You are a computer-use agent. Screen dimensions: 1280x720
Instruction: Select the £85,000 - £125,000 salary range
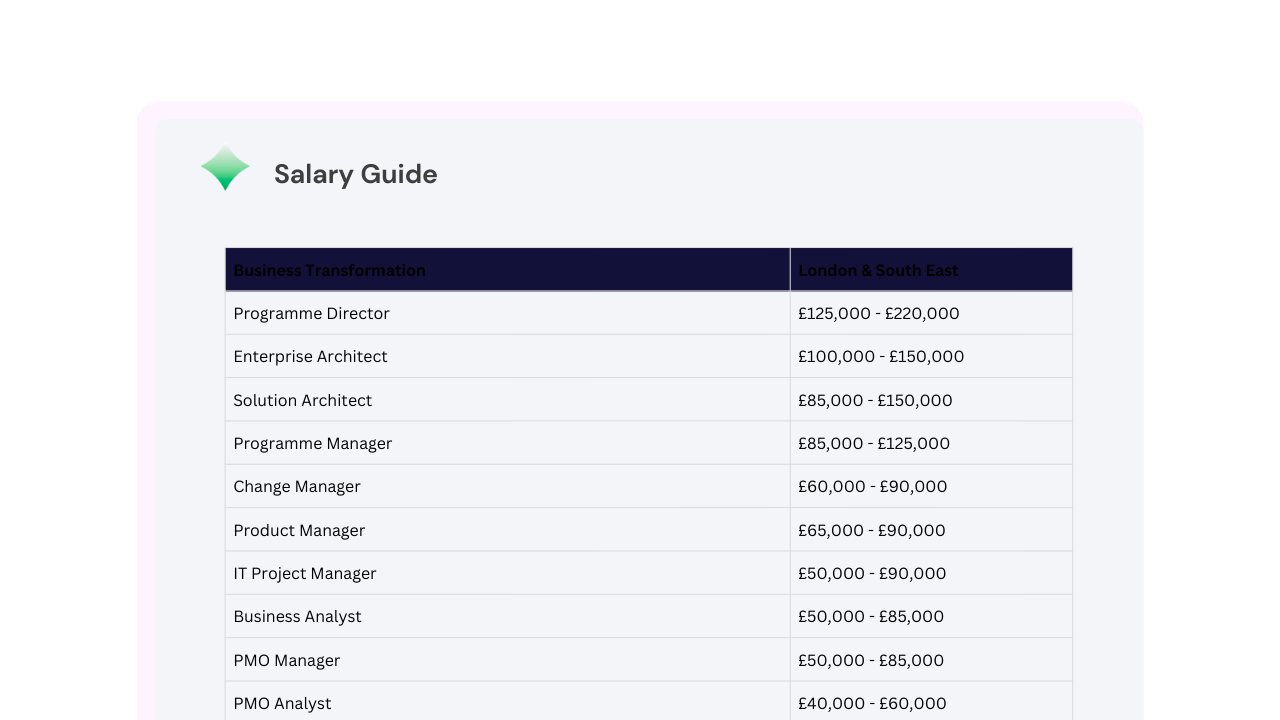874,443
